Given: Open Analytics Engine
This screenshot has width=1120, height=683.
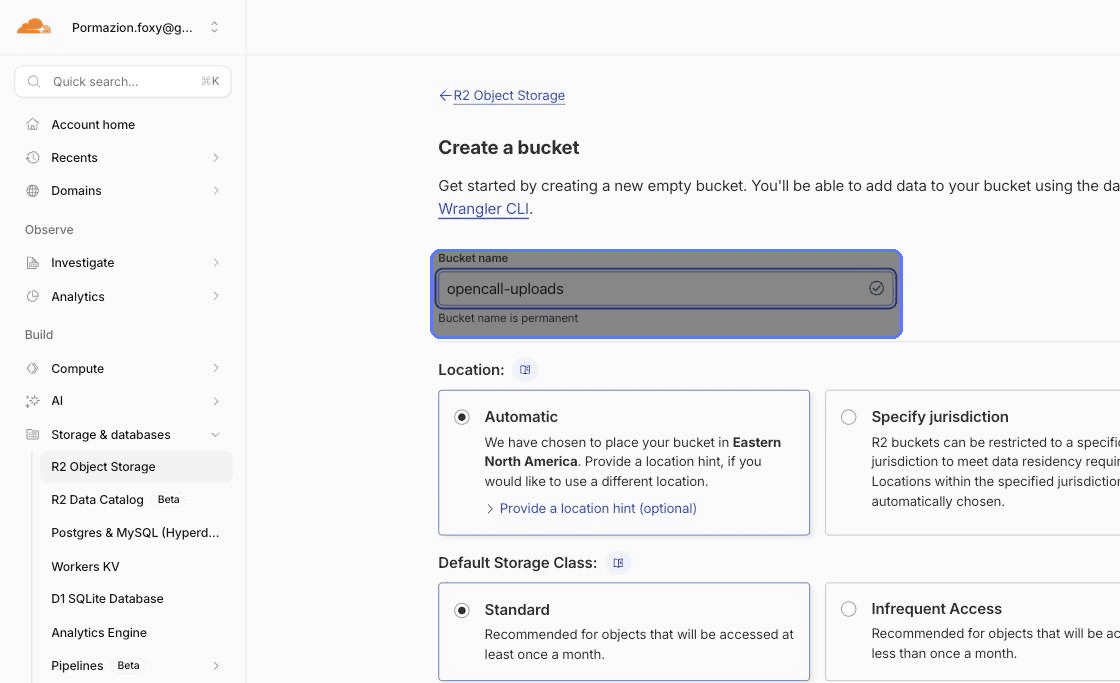Looking at the screenshot, I should coord(99,632).
